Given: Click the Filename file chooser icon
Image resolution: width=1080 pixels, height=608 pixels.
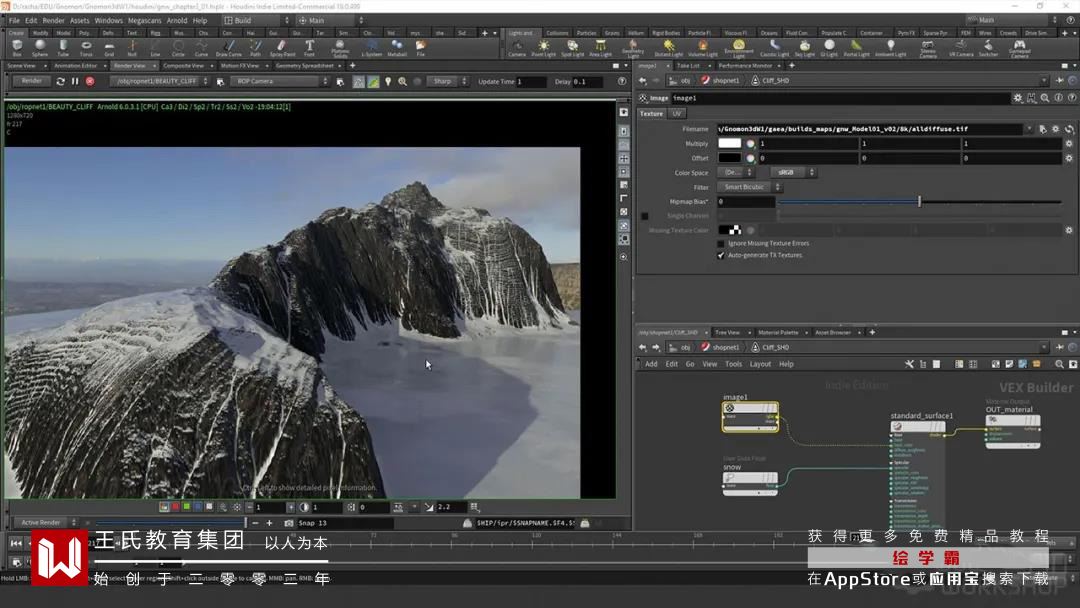Looking at the screenshot, I should 1042,129.
